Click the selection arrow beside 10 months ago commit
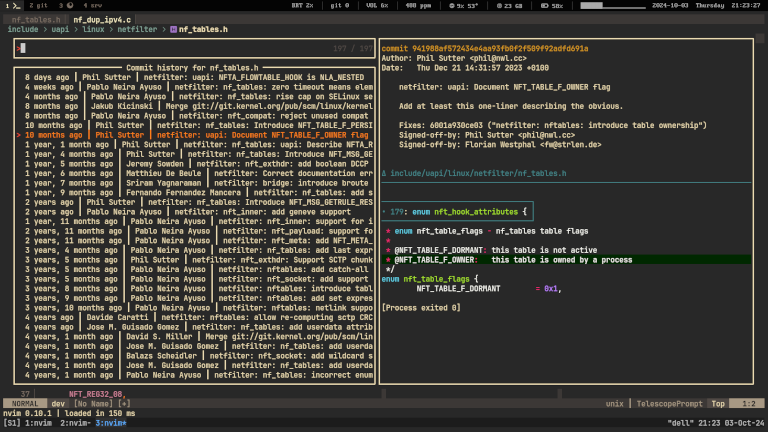This screenshot has height=432, width=768. pyautogui.click(x=19, y=134)
